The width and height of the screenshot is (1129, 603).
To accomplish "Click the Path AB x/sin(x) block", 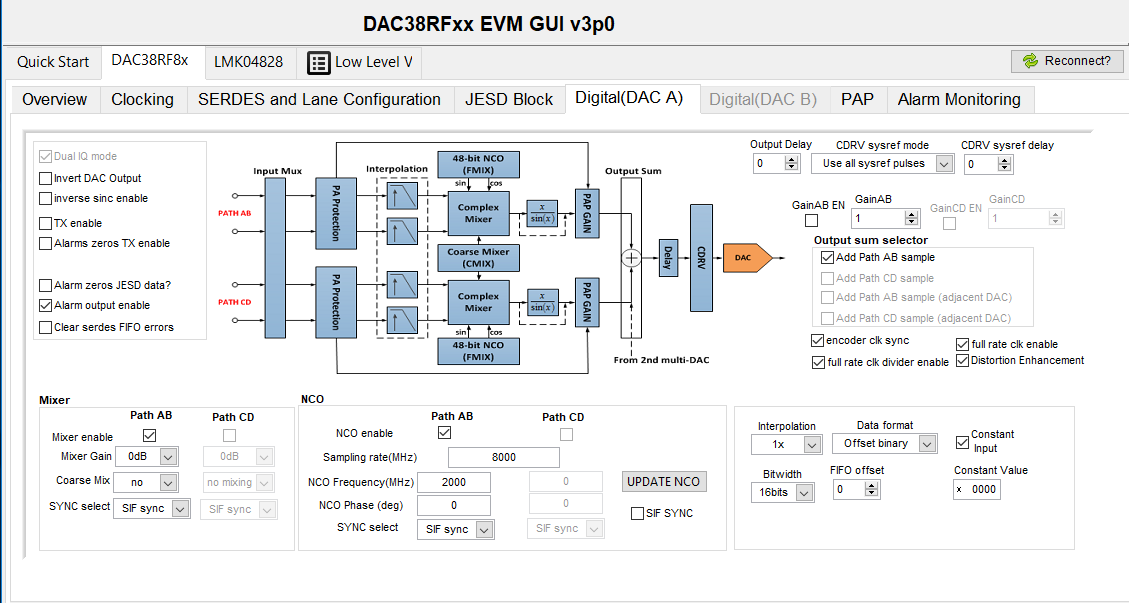I will tap(541, 213).
